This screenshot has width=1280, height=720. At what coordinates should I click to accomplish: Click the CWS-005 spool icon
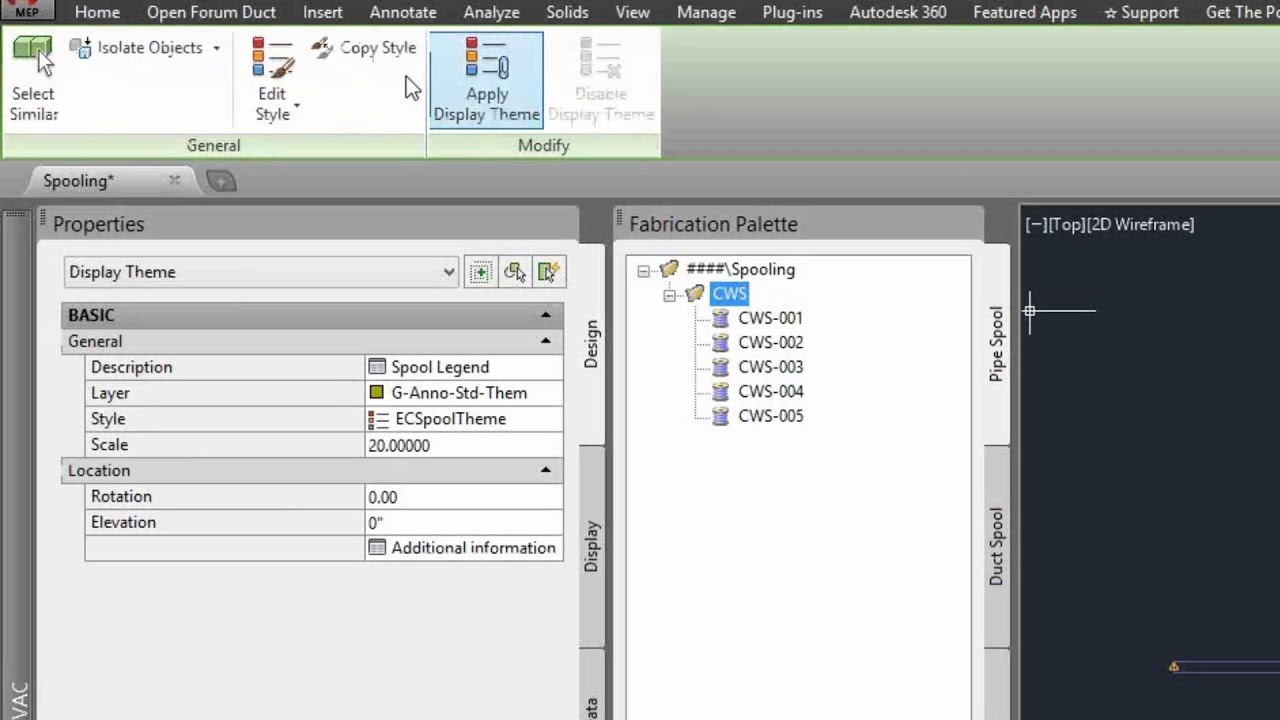coord(720,416)
